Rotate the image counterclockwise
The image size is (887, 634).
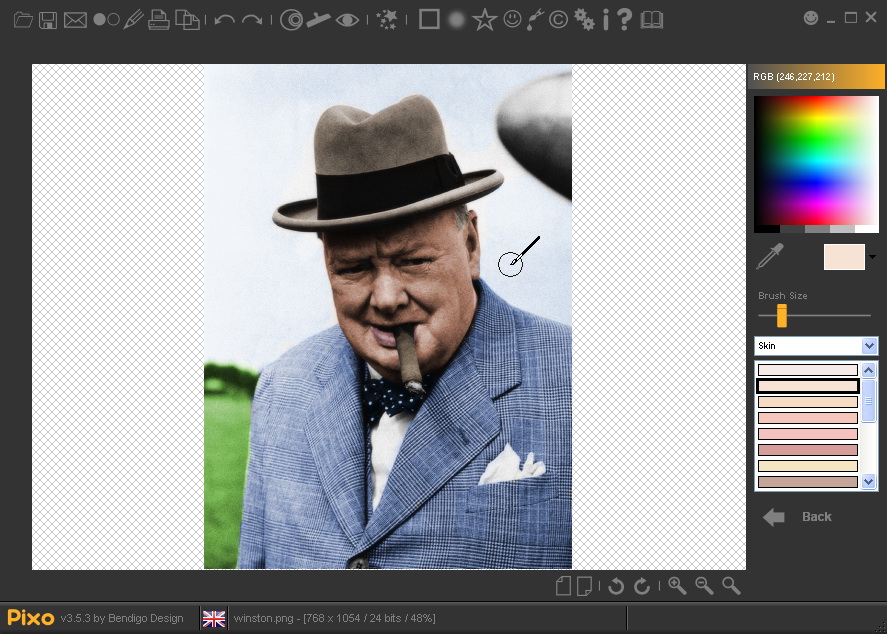click(616, 586)
